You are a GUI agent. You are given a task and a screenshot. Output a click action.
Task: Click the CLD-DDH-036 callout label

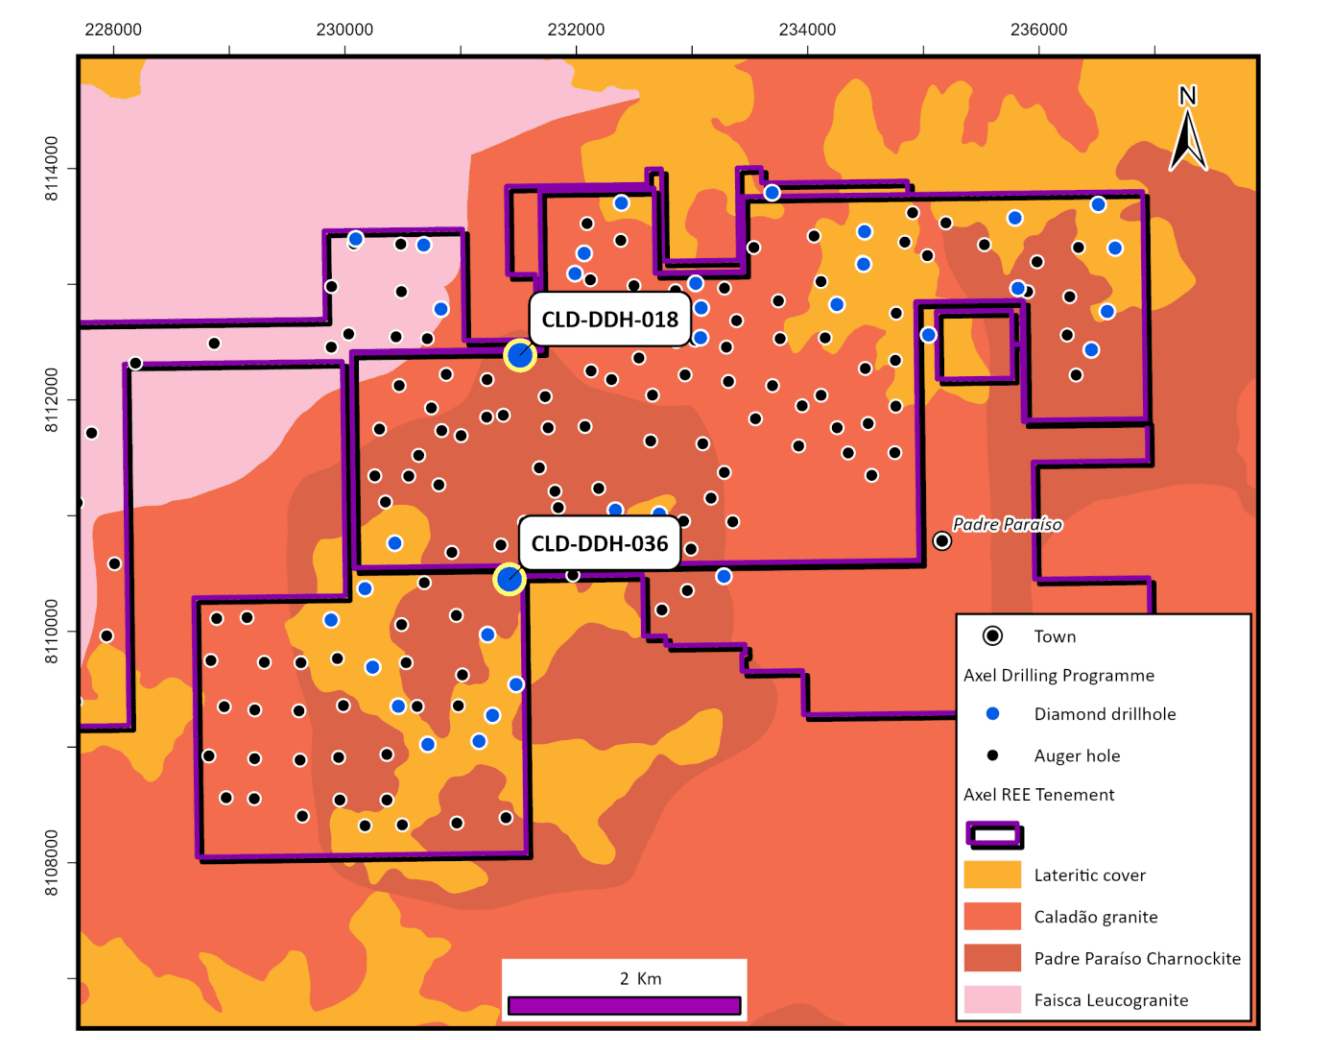pyautogui.click(x=599, y=544)
